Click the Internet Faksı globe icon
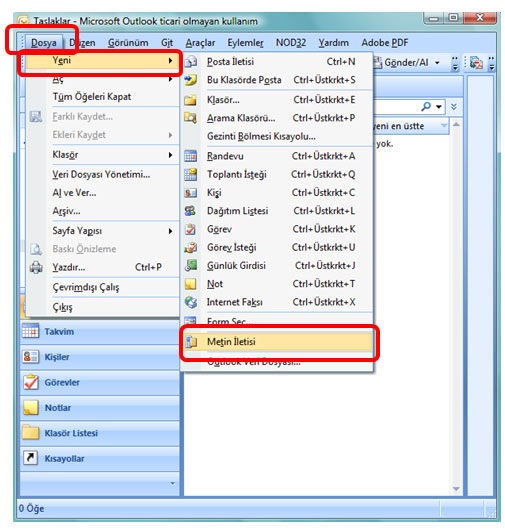The height and width of the screenshot is (532, 505). 191,302
